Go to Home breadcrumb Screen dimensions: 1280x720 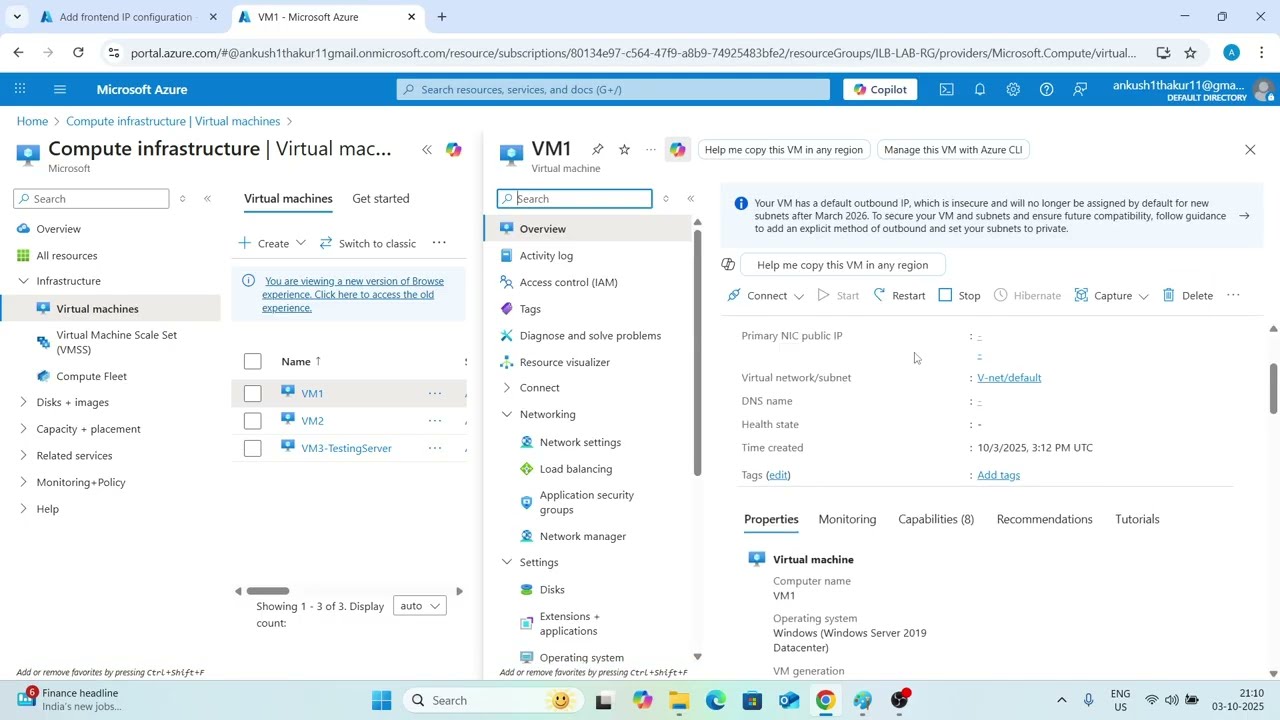(x=32, y=121)
